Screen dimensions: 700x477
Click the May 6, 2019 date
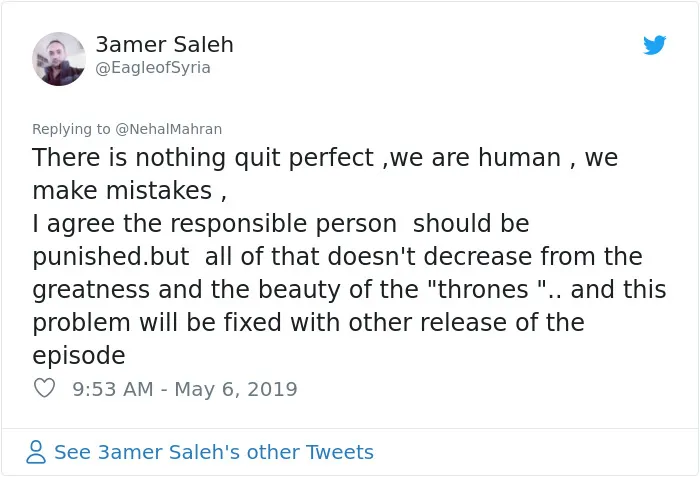(x=236, y=389)
